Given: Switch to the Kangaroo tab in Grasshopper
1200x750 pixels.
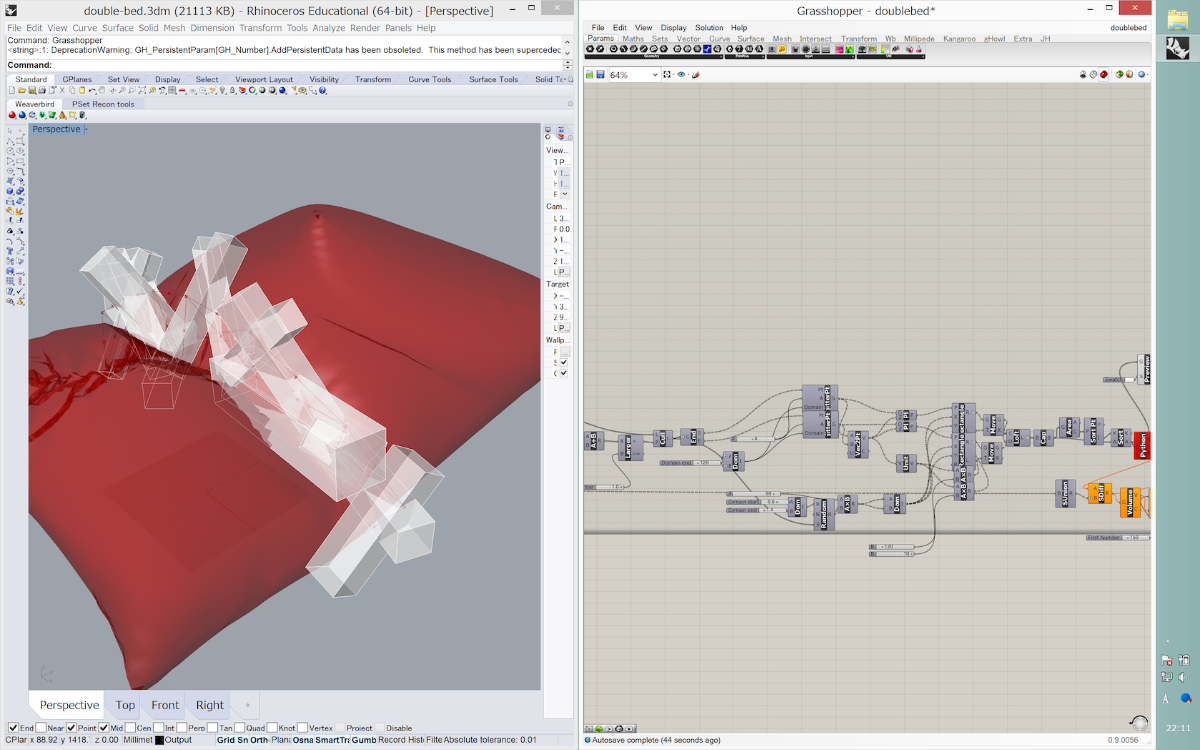Looking at the screenshot, I should (959, 39).
